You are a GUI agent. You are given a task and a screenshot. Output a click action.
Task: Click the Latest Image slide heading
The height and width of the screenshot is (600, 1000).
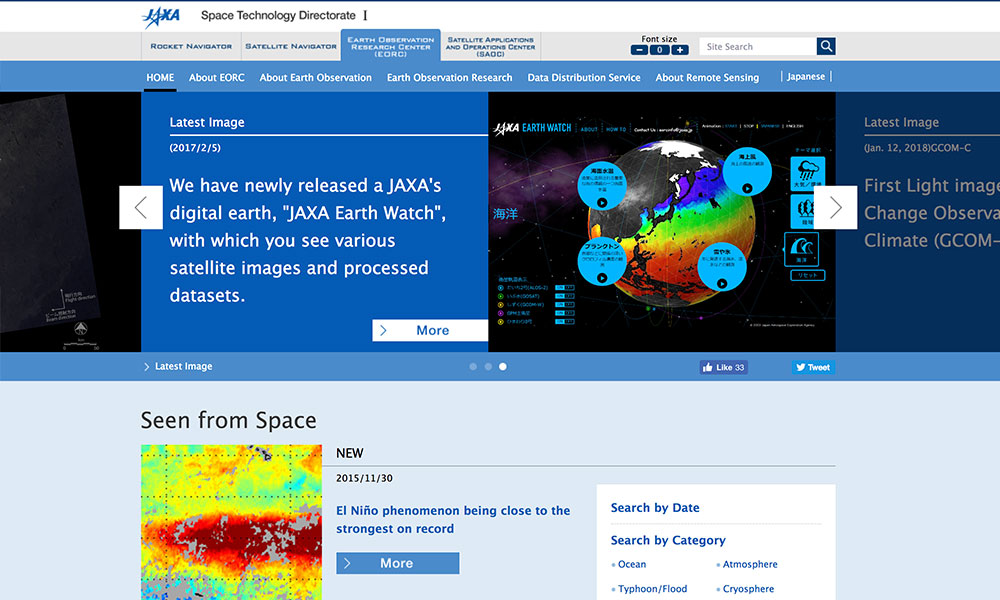[207, 122]
